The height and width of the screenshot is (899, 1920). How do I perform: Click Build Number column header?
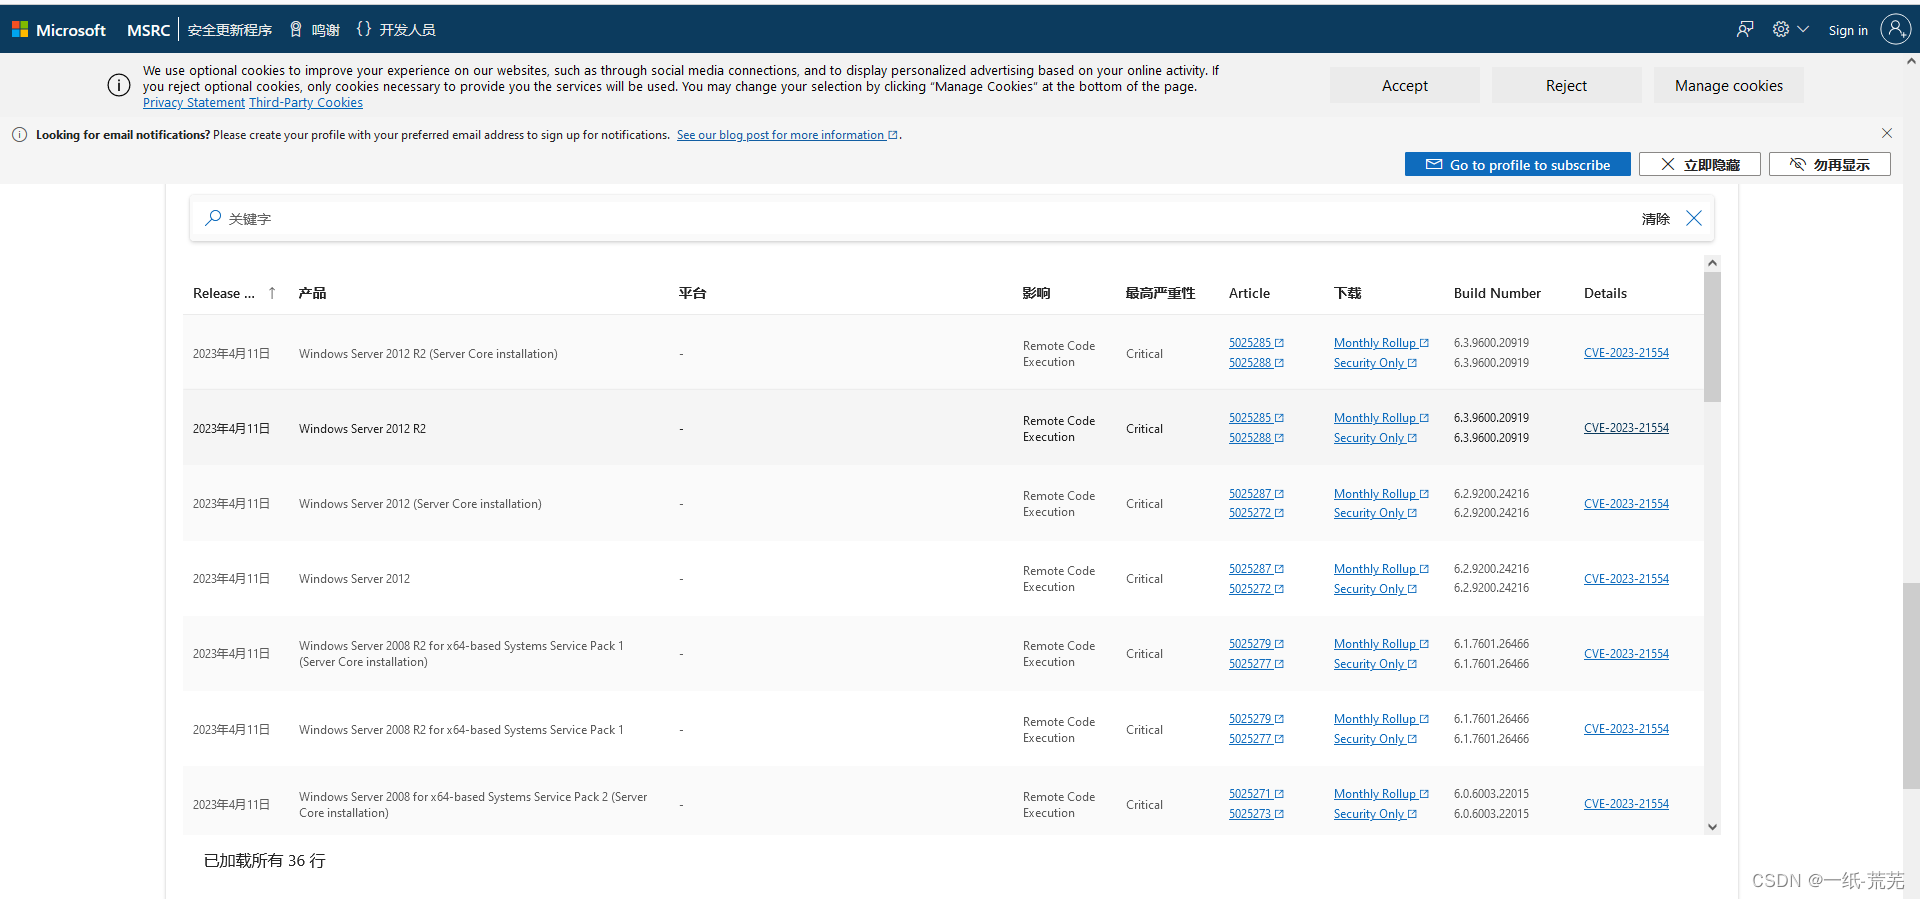point(1497,293)
